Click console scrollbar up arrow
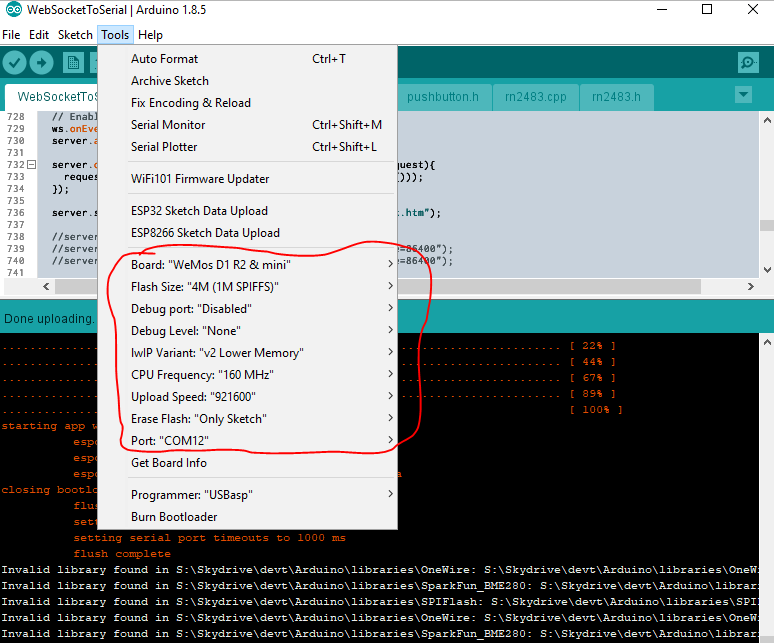Screen dimensions: 774x643 767,341
